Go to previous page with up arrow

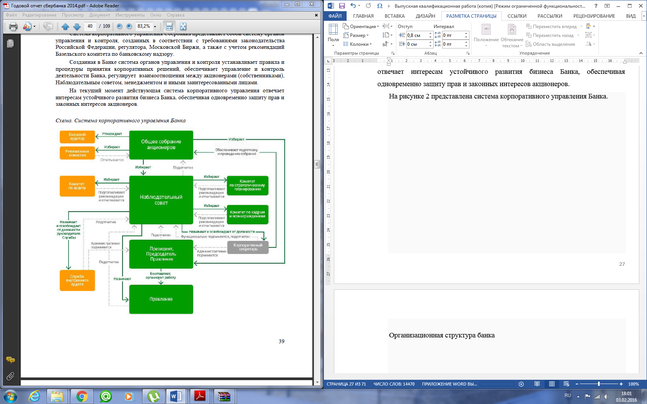point(65,27)
